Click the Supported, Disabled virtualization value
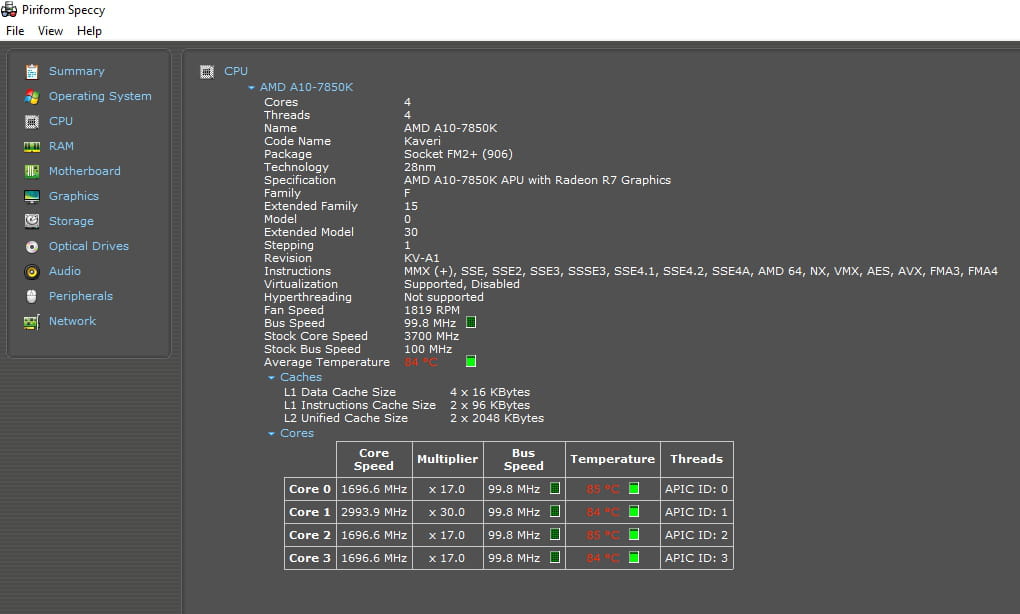 pyautogui.click(x=461, y=284)
